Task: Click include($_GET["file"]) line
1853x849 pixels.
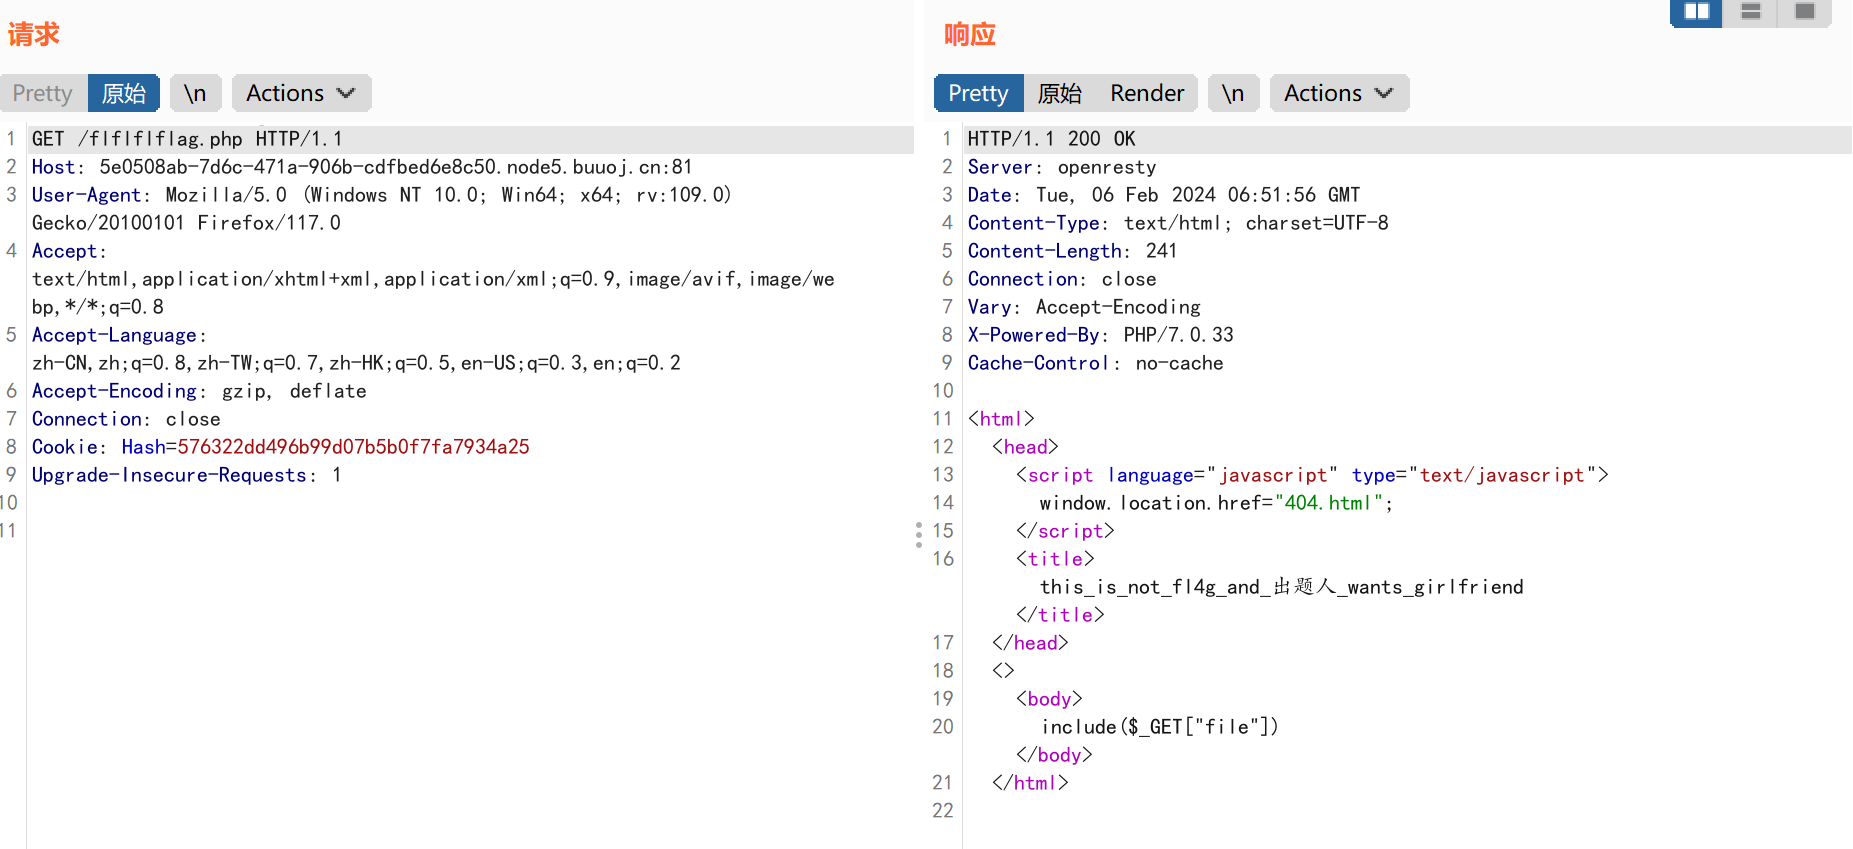Action: [1160, 727]
